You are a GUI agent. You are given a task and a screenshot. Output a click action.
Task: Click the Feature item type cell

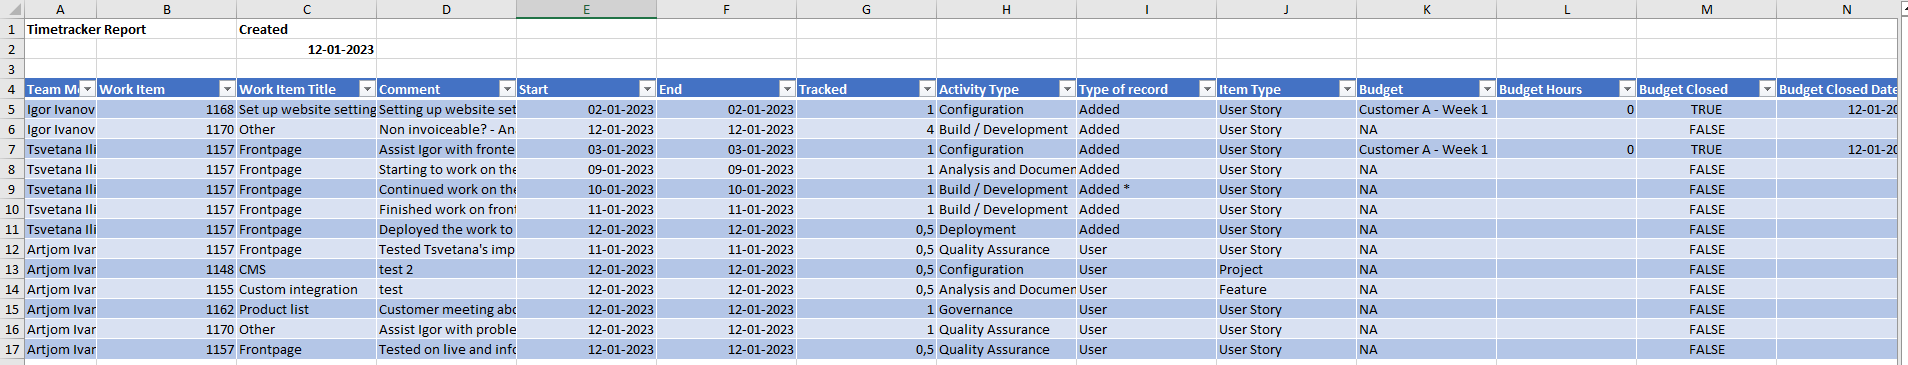(x=1286, y=289)
